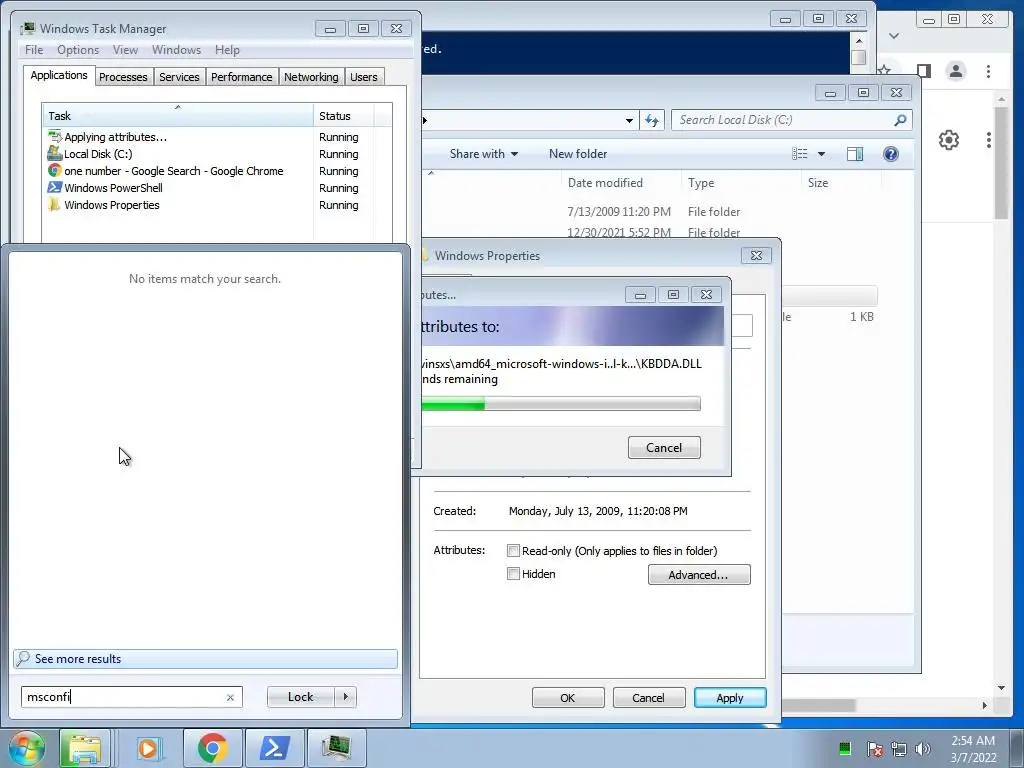Switch to the Users tab
Viewport: 1024px width, 768px height.
tap(364, 77)
